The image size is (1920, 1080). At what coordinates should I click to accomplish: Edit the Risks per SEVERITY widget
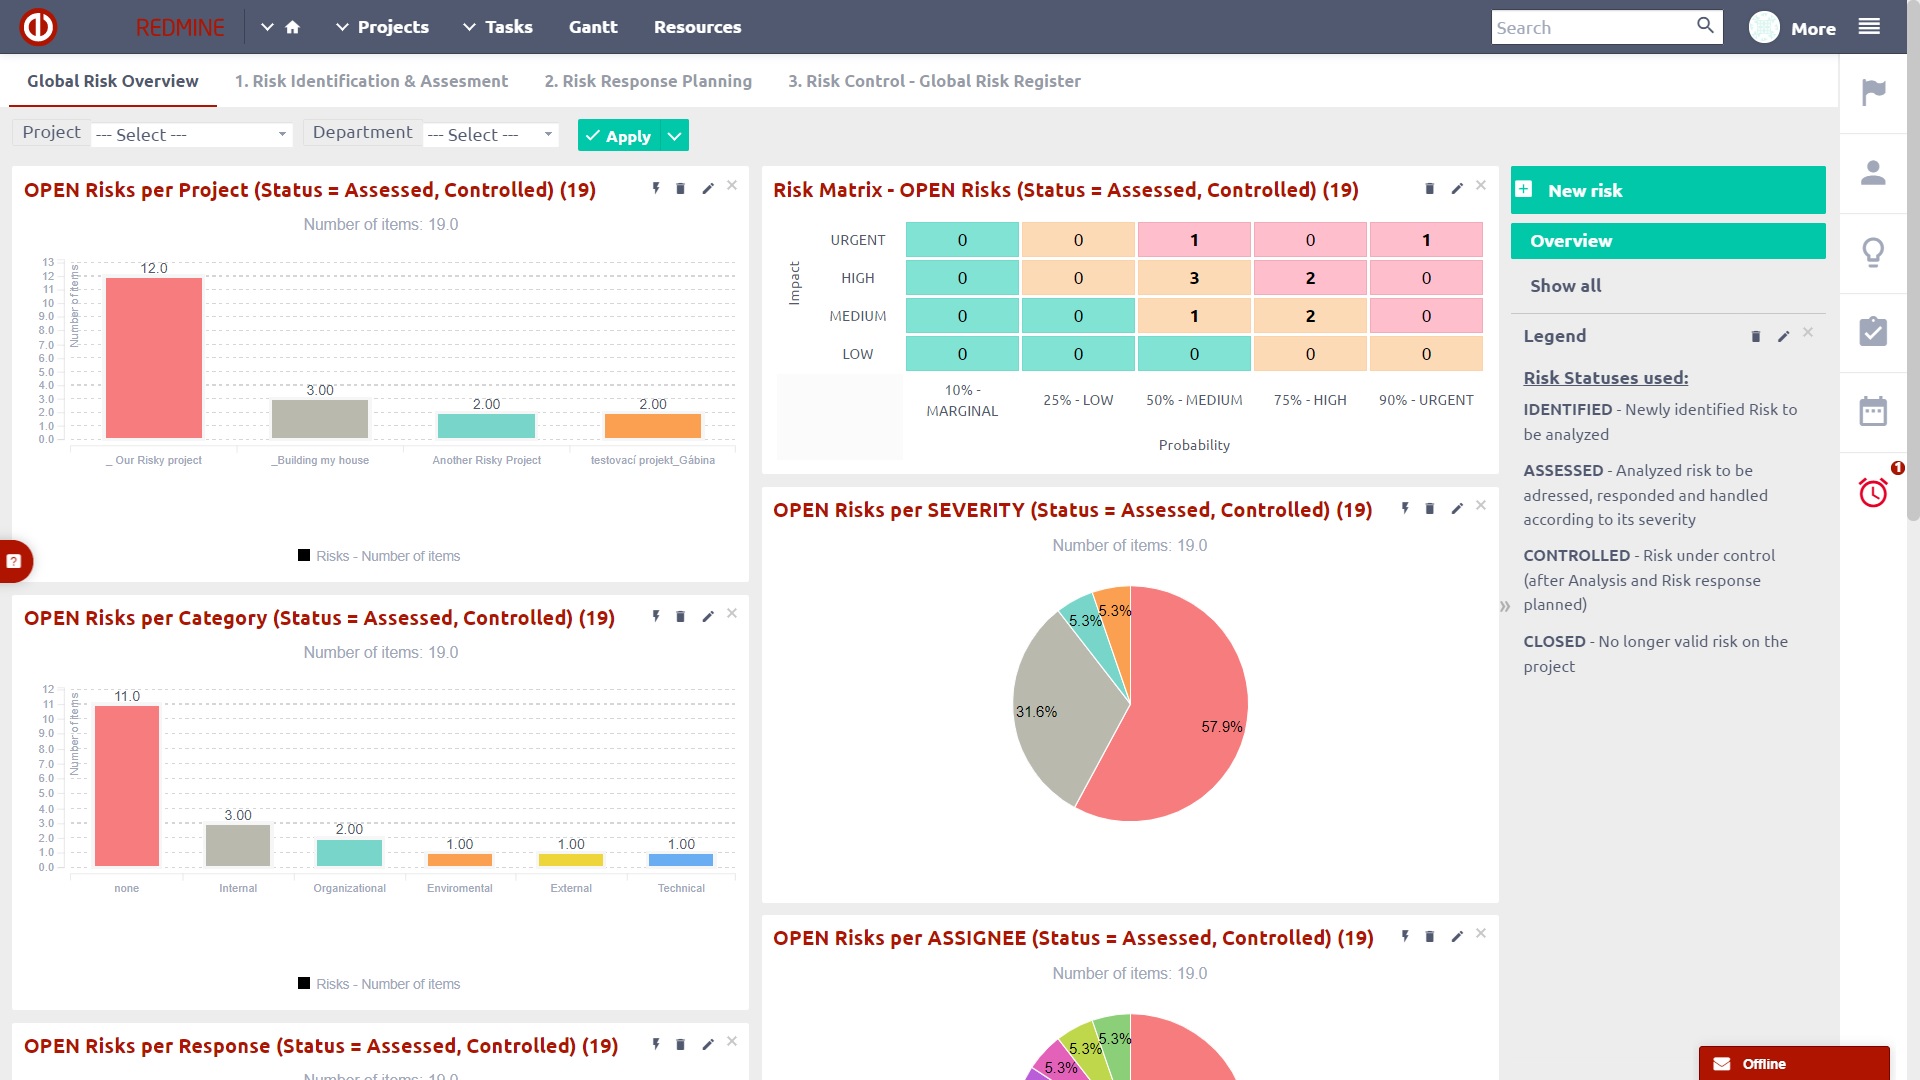click(x=1457, y=508)
